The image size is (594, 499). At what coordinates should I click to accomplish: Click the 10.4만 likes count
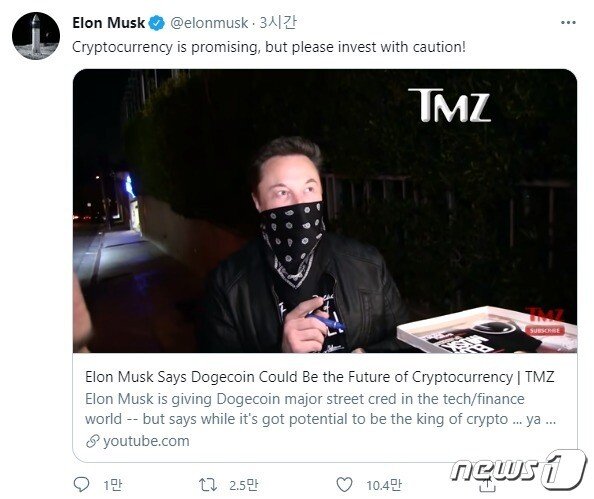click(384, 485)
